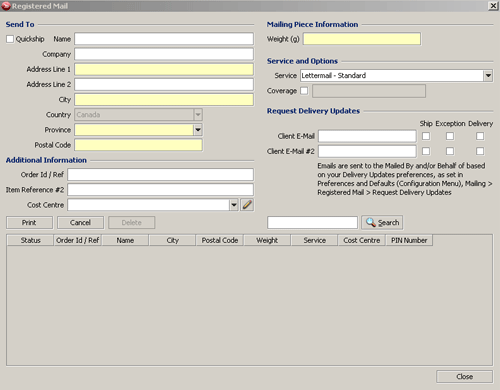The height and width of the screenshot is (390, 500).
Task: Check Exception updates for Client E-Mail
Action: [450, 136]
